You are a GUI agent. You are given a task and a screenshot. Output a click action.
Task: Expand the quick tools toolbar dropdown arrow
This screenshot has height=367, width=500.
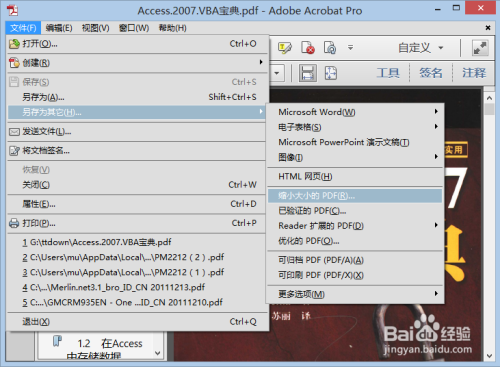350,48
